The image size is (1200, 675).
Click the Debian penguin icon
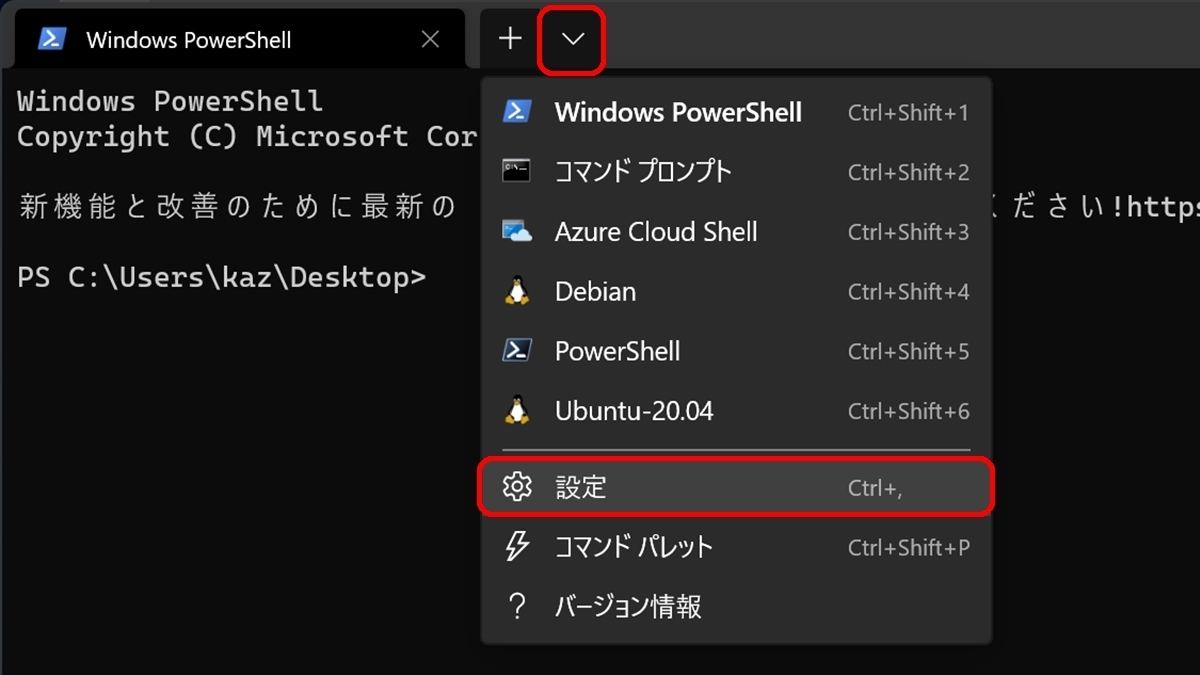point(517,291)
